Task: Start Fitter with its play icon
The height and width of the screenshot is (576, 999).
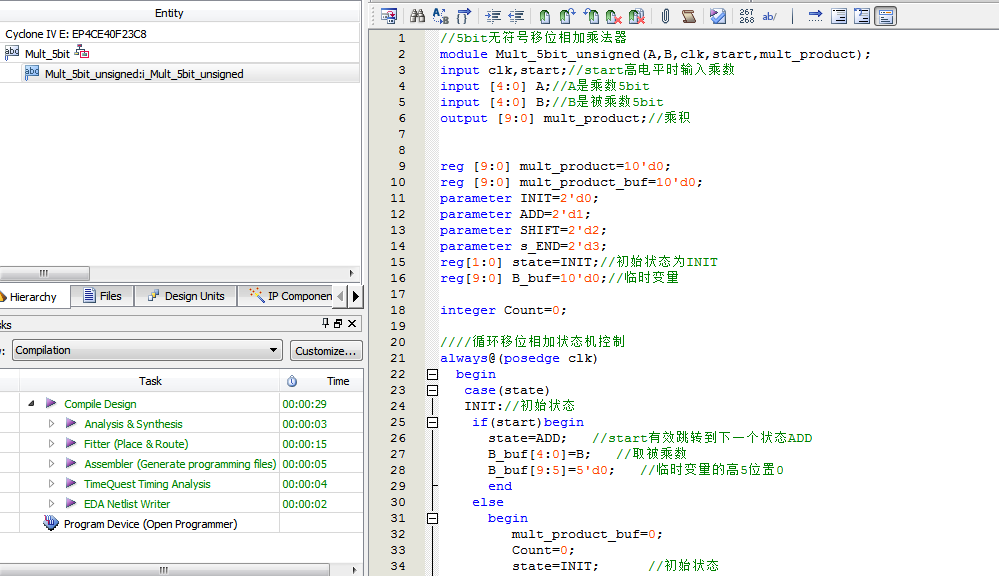Action: (71, 444)
